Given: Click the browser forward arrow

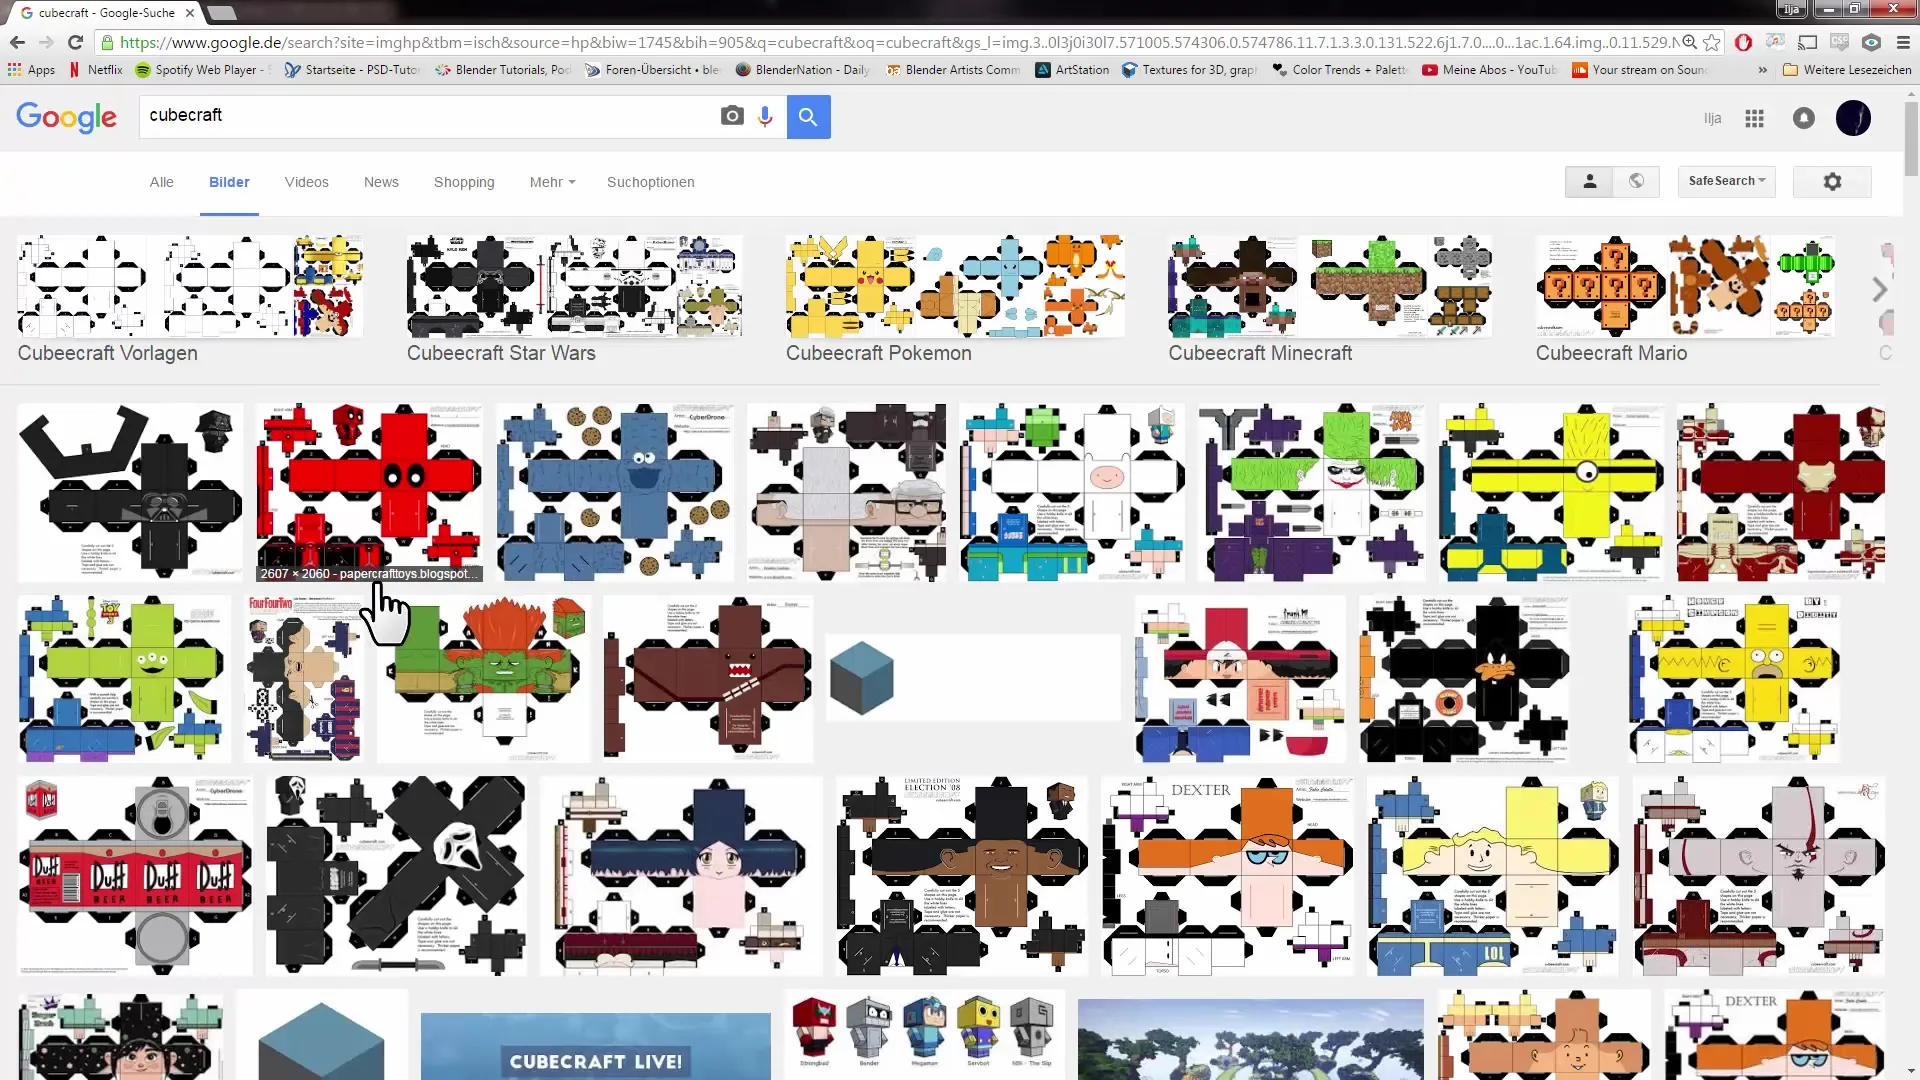Looking at the screenshot, I should pos(46,42).
